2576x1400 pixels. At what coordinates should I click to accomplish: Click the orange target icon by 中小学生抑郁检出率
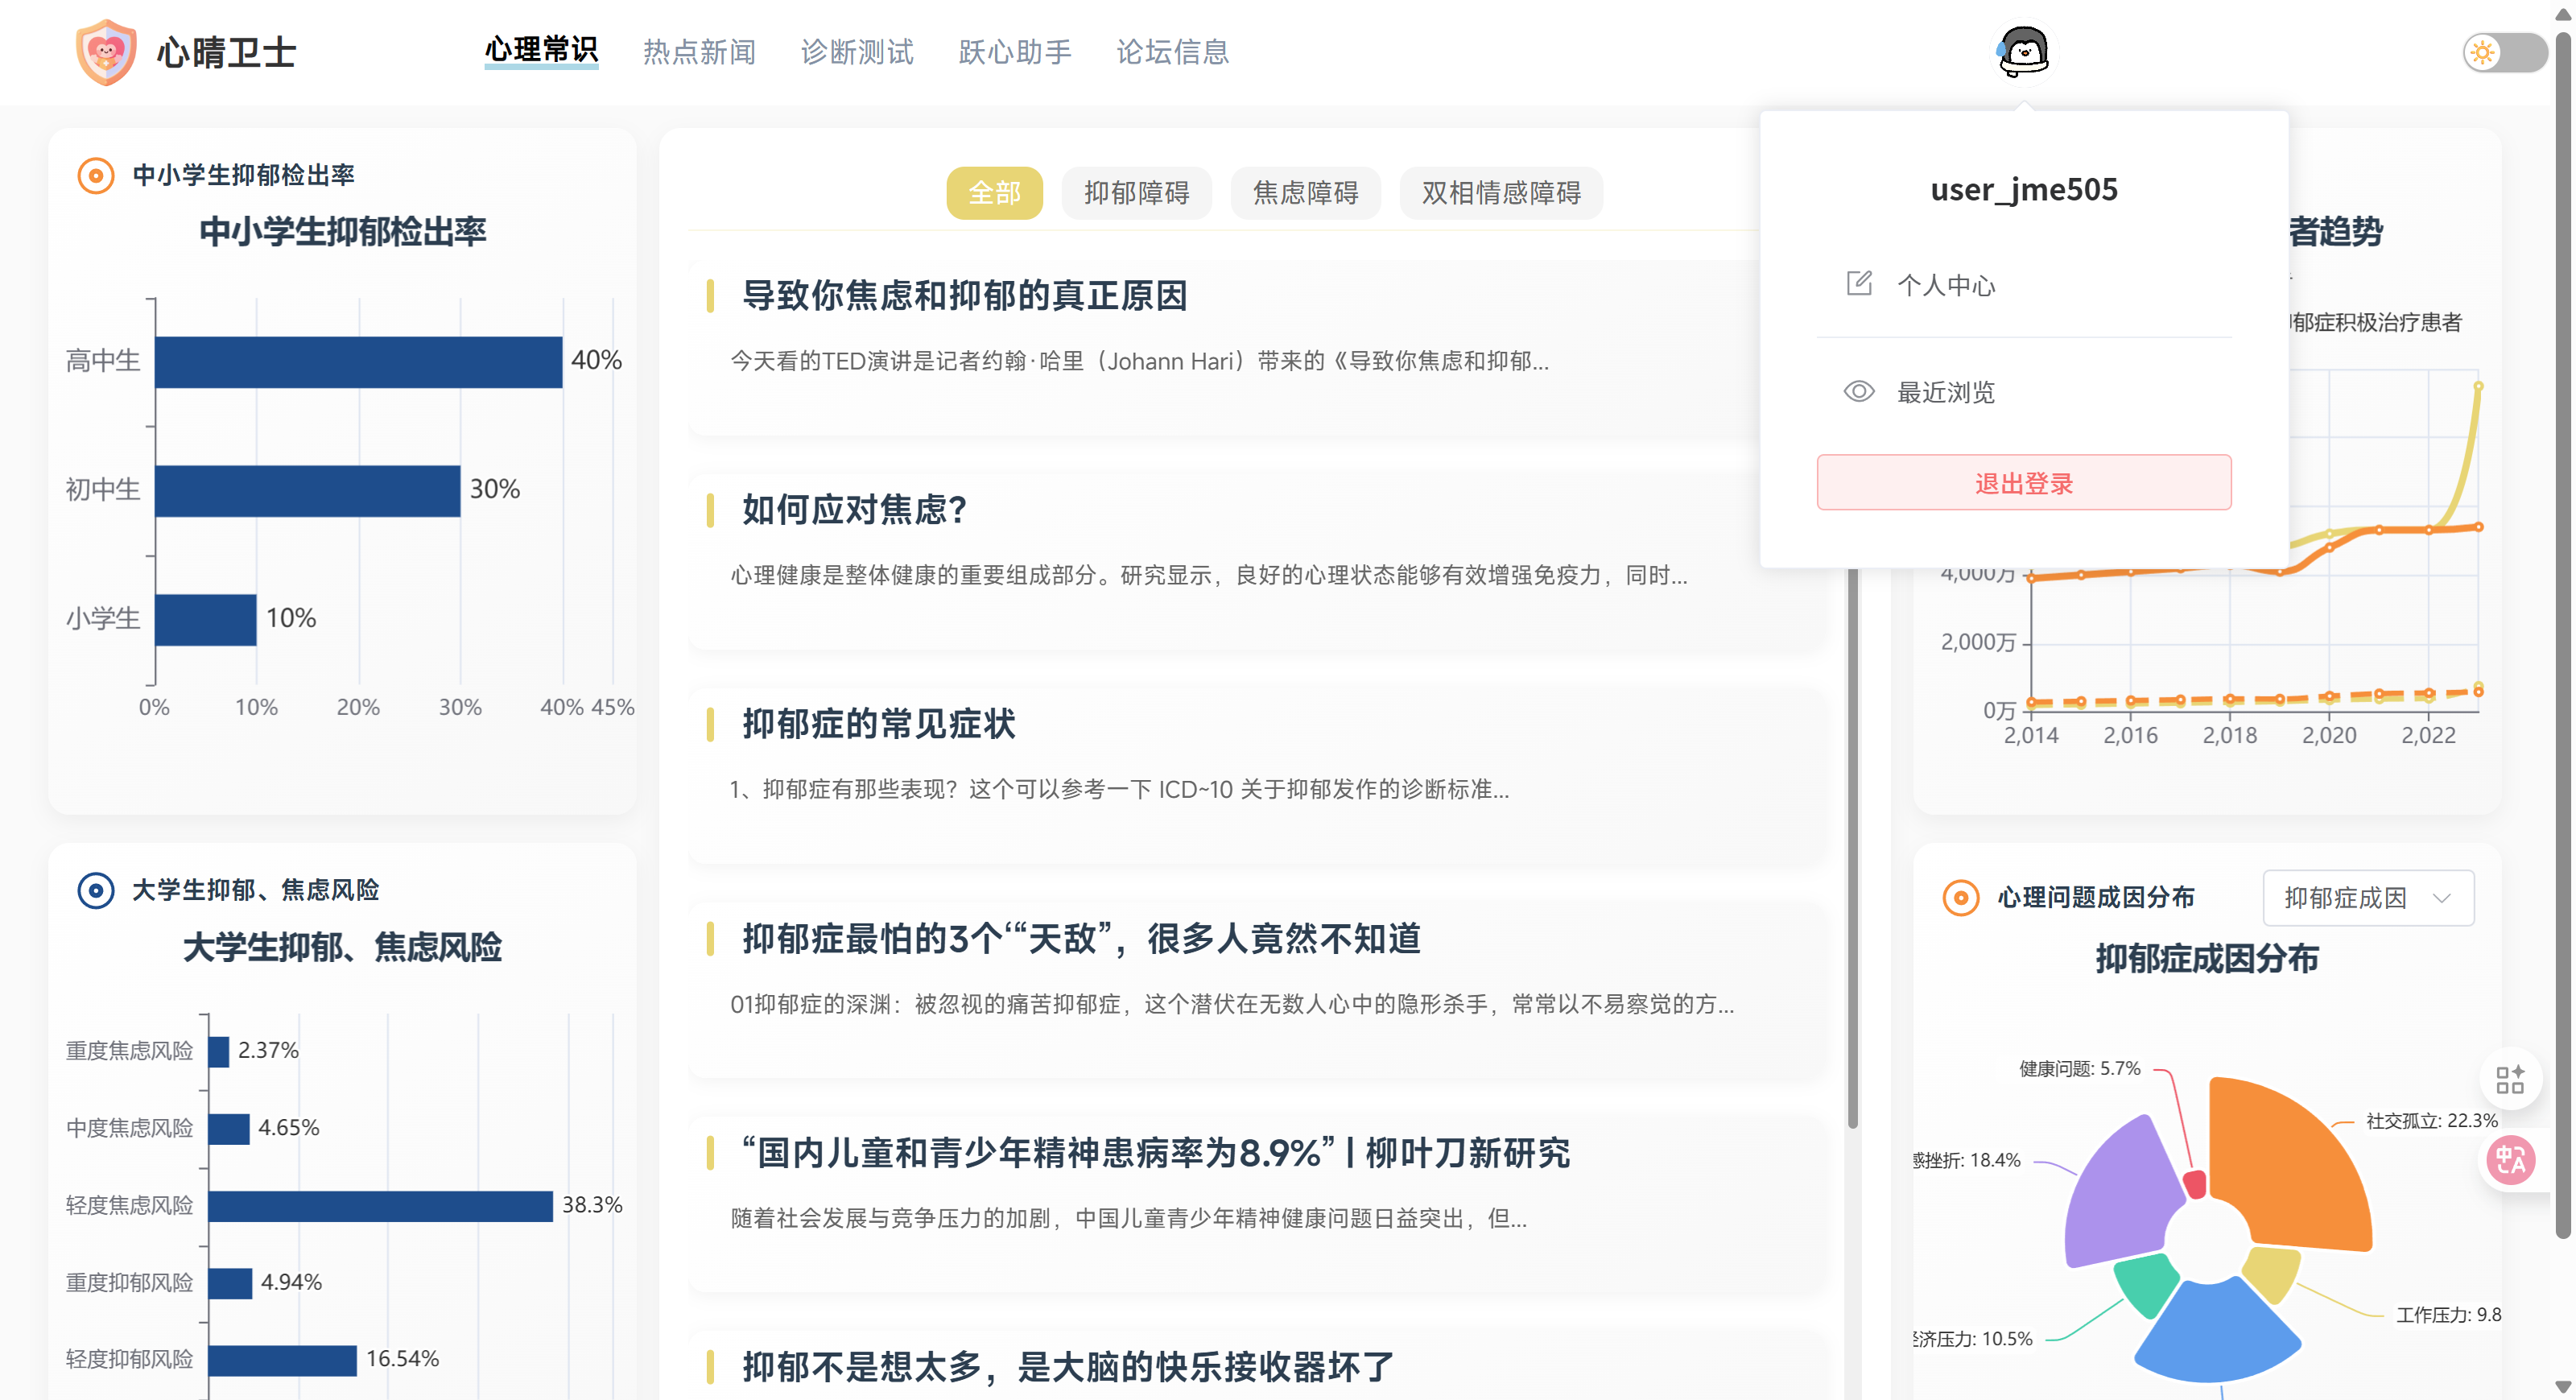coord(96,176)
